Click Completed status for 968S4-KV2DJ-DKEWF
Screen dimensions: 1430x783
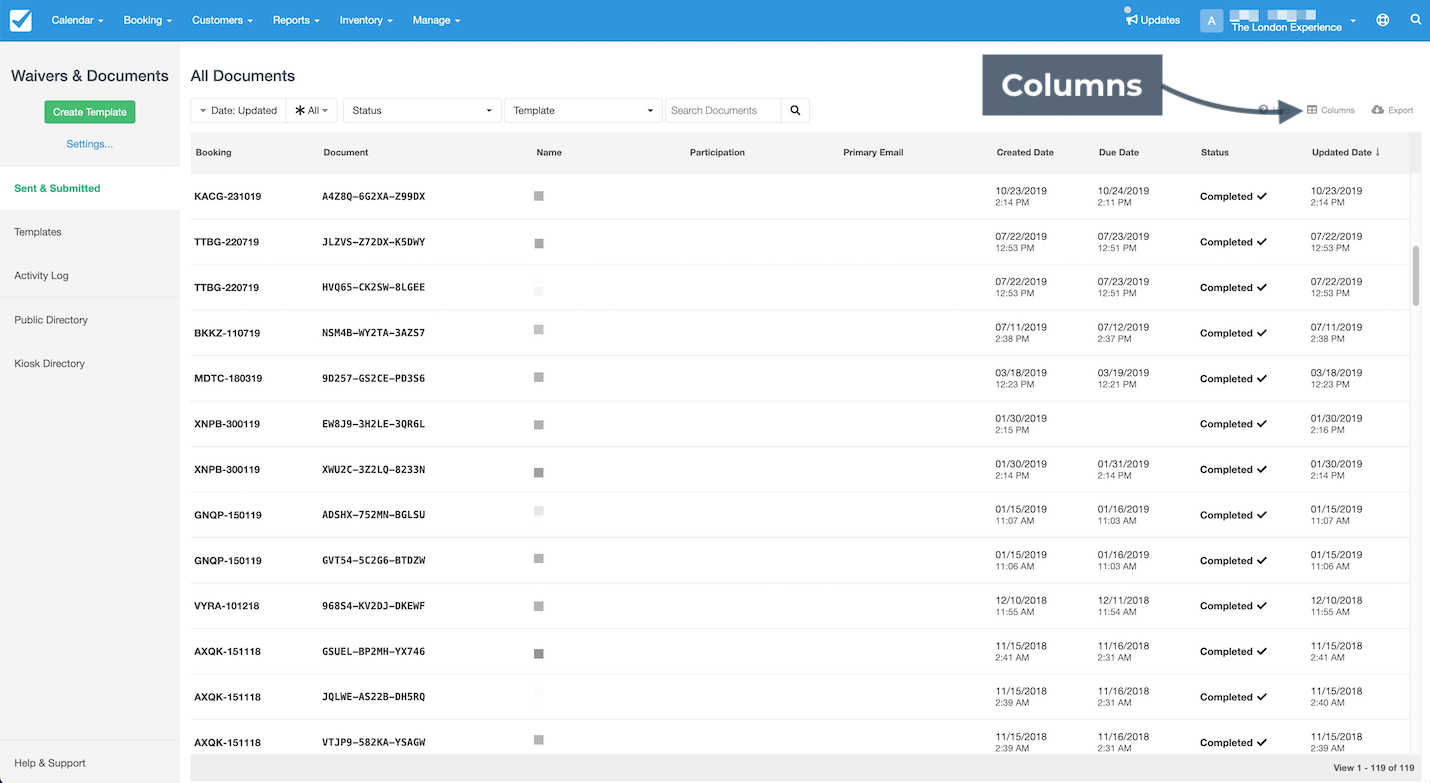click(x=1233, y=606)
